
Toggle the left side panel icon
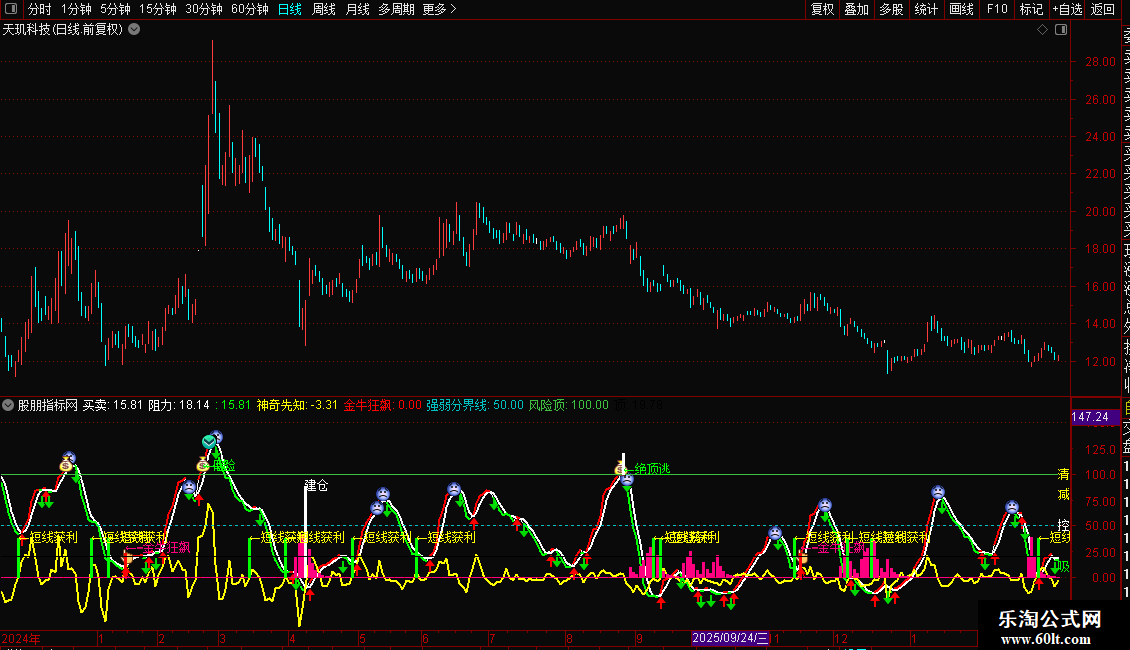11,9
